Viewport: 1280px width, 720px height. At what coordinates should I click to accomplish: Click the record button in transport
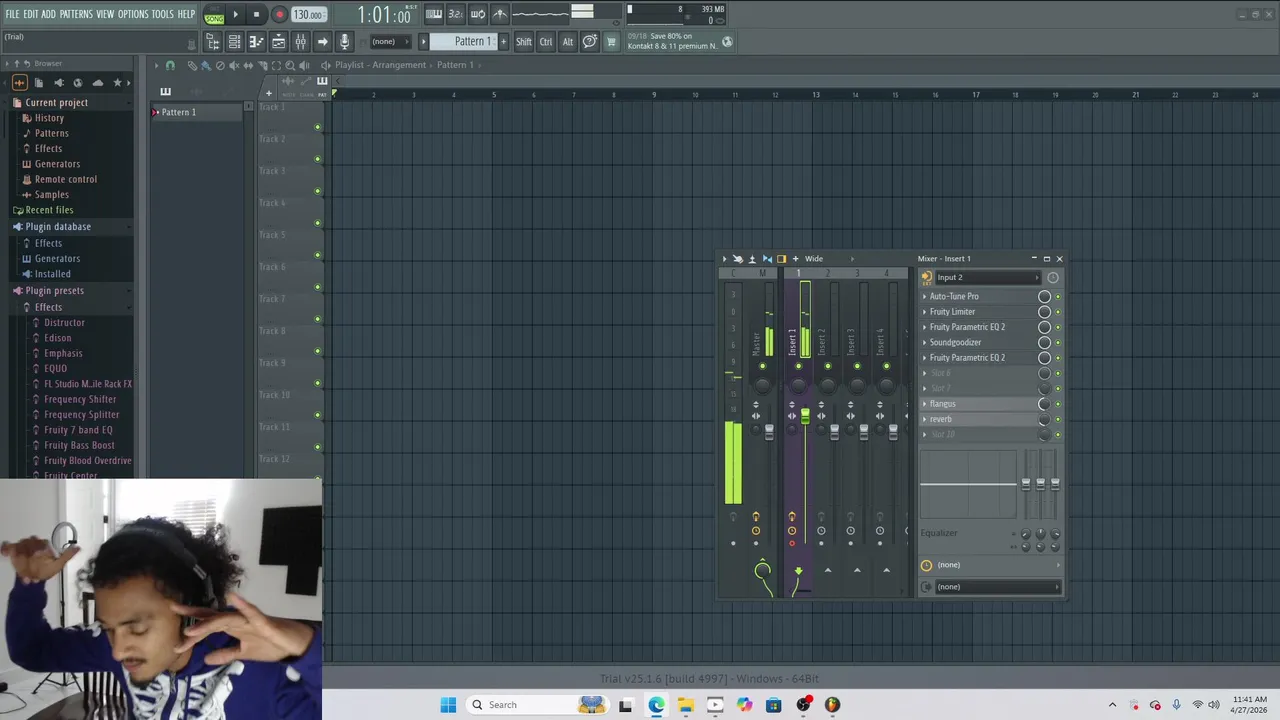point(279,15)
